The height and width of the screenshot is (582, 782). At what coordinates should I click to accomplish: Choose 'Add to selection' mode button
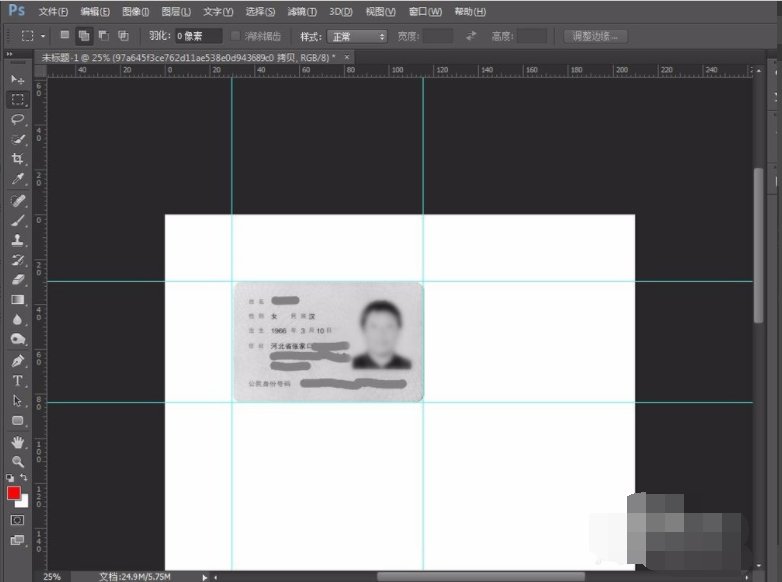84,36
